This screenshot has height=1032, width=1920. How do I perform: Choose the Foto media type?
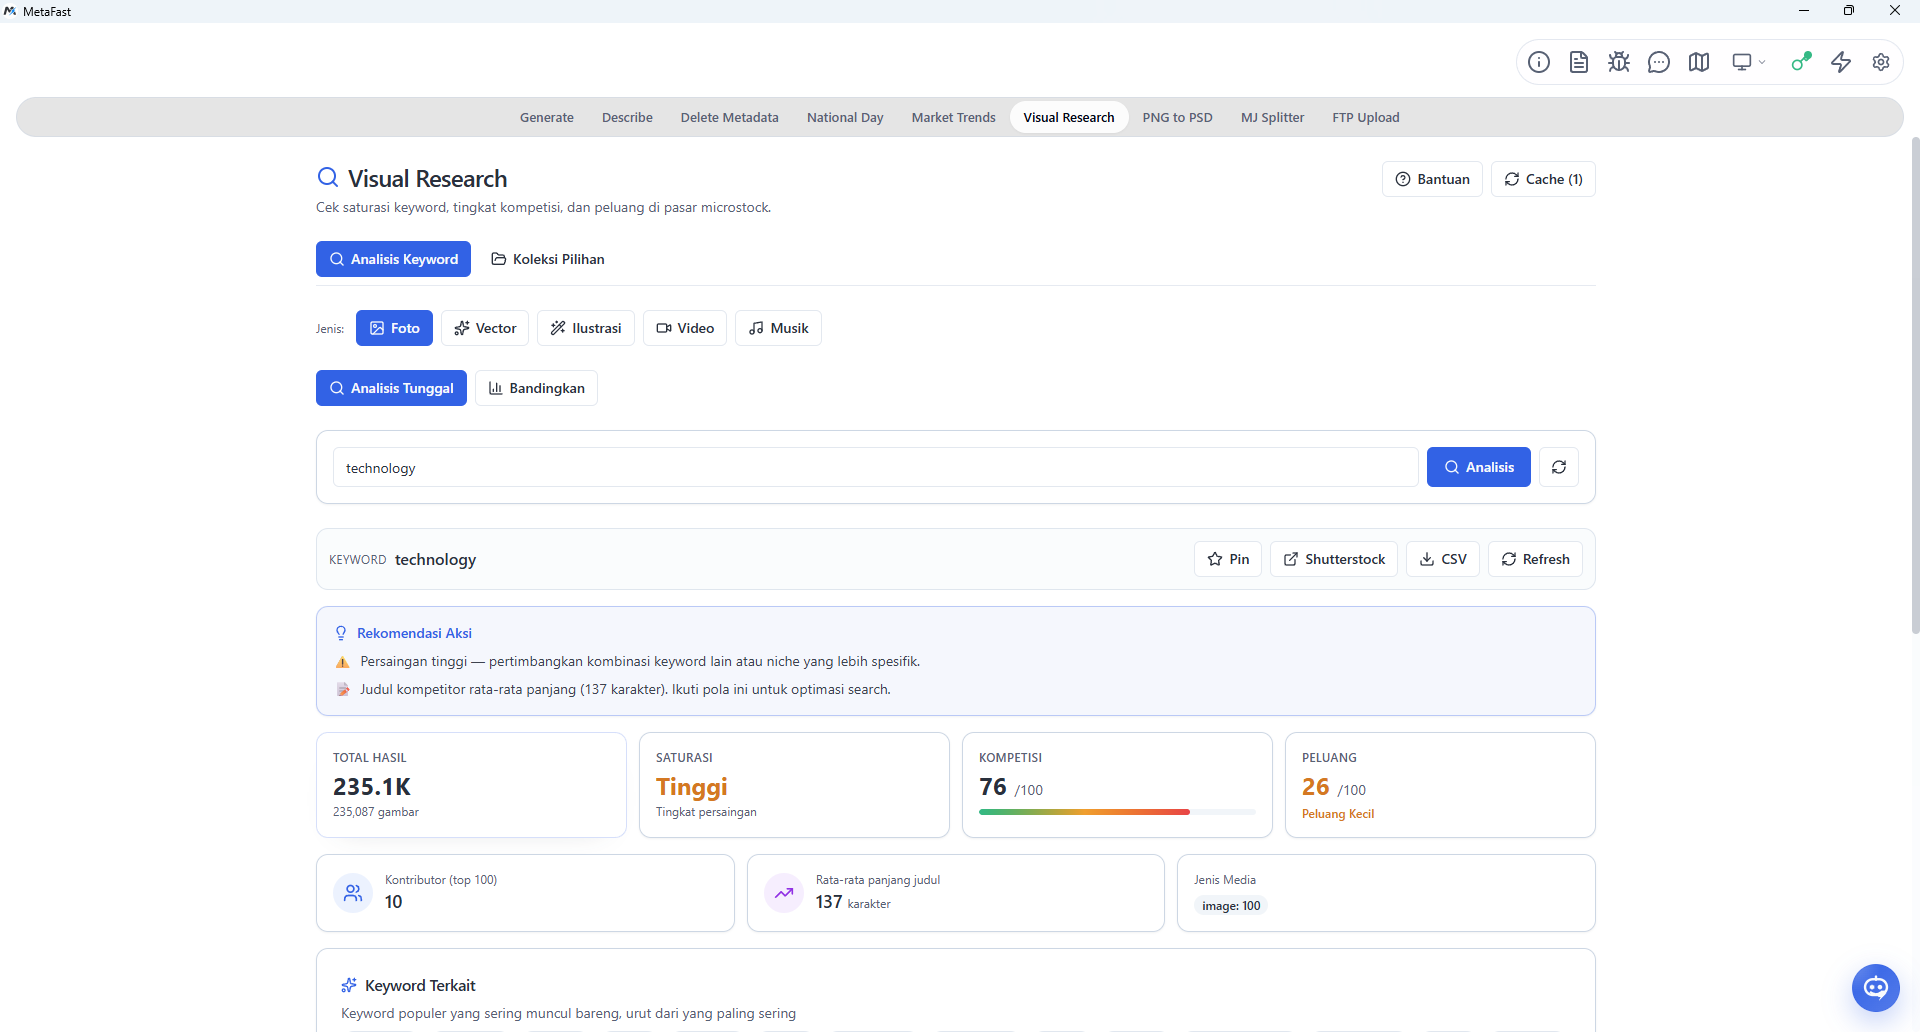(394, 328)
